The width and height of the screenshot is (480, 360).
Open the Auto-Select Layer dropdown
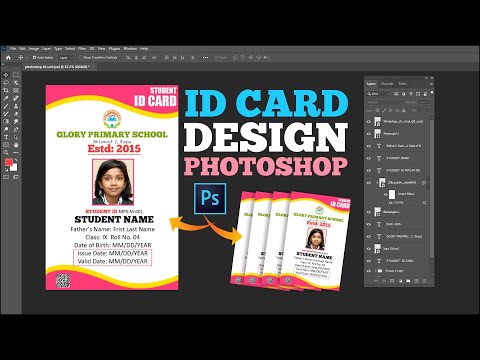[x=66, y=58]
